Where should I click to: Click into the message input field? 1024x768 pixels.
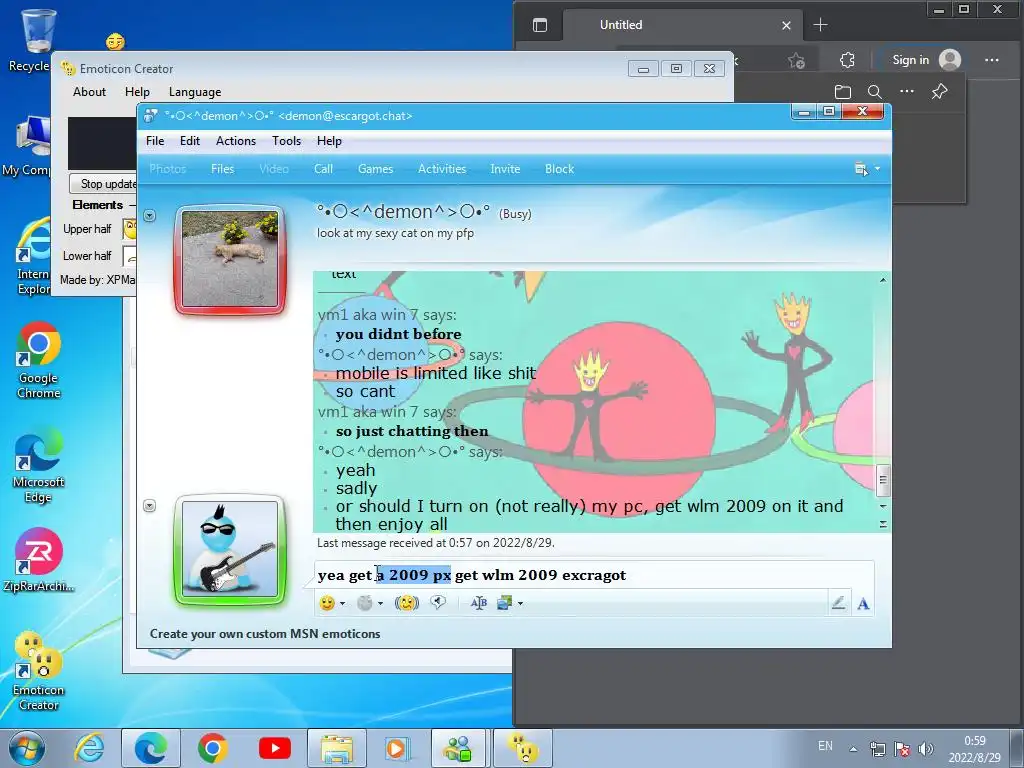coord(594,575)
